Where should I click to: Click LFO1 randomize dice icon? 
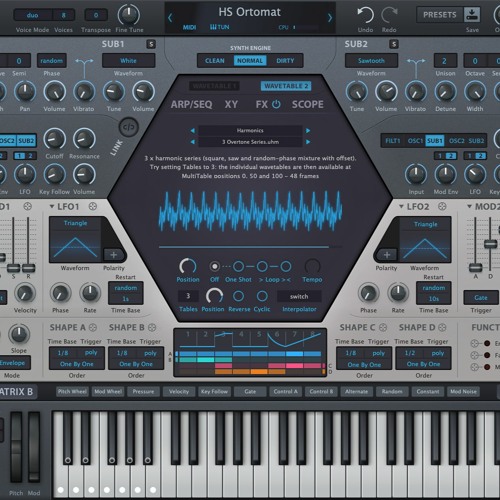coord(93,207)
